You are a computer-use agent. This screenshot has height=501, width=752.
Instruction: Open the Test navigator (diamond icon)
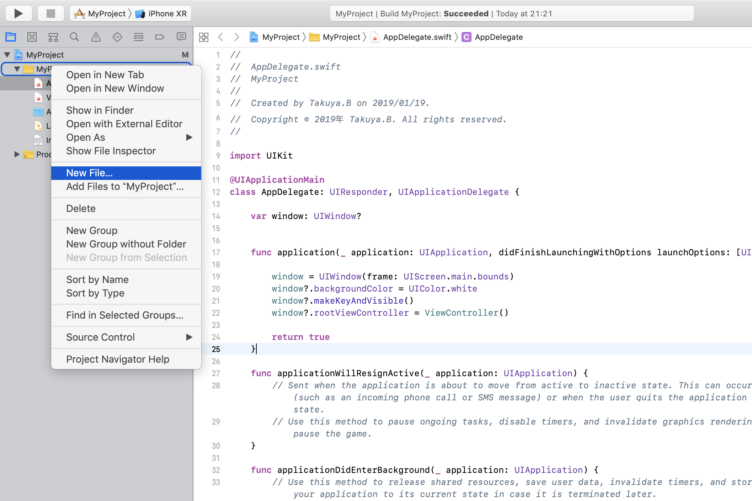(x=117, y=37)
